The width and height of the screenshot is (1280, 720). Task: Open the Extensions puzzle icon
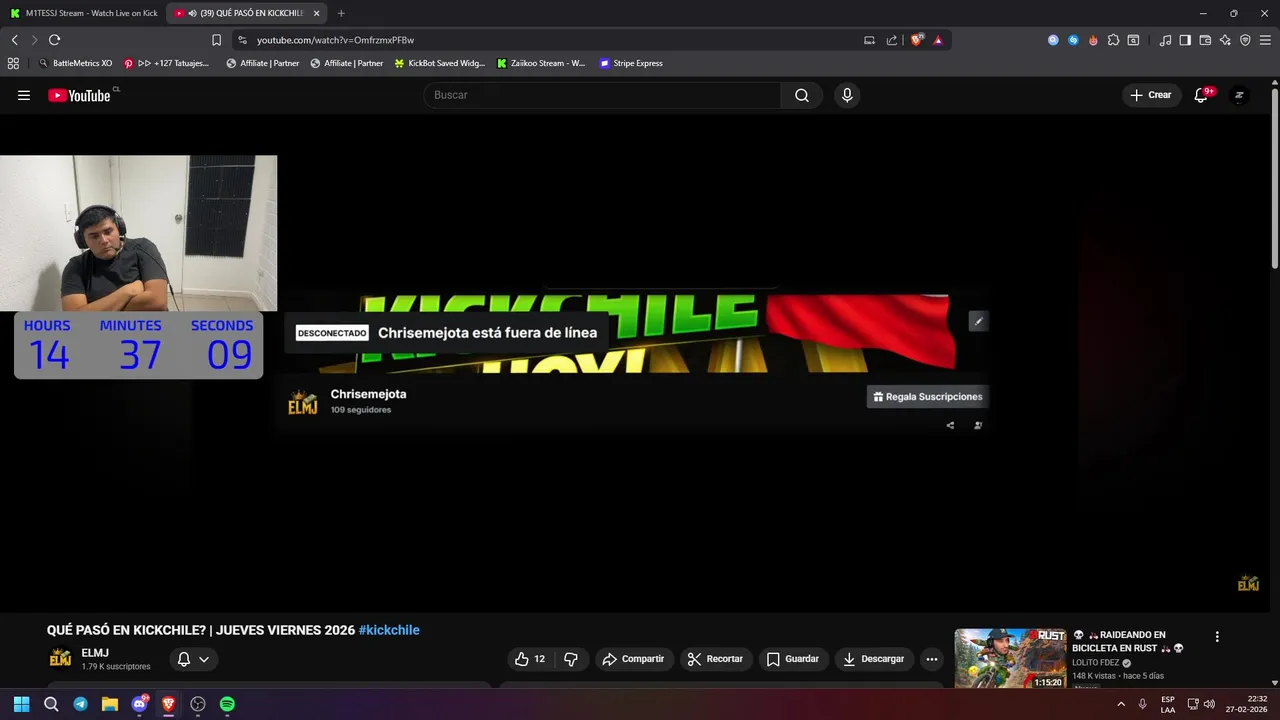(1113, 40)
